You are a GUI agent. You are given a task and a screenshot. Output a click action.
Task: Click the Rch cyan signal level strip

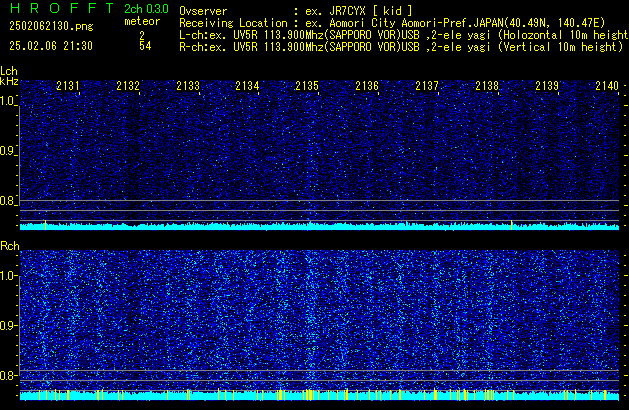click(x=319, y=395)
